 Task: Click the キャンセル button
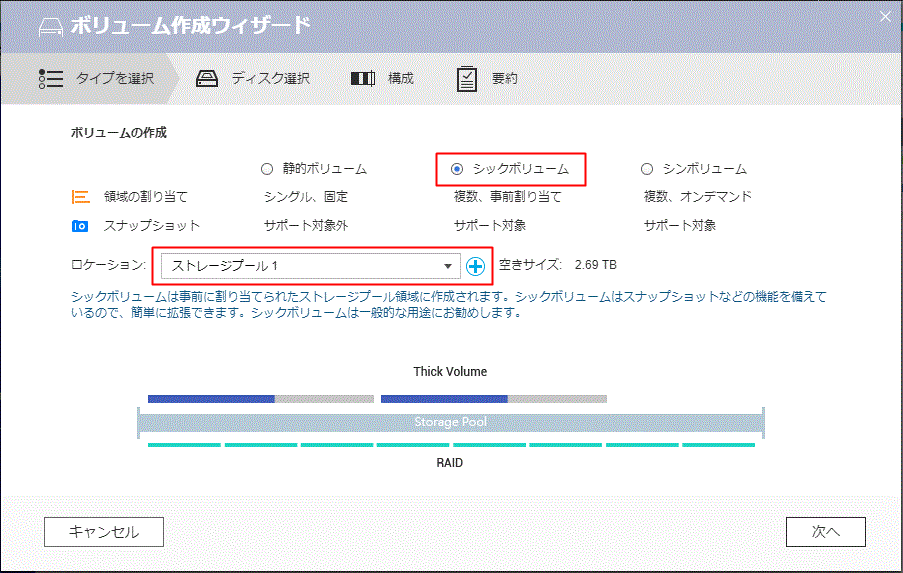[104, 532]
